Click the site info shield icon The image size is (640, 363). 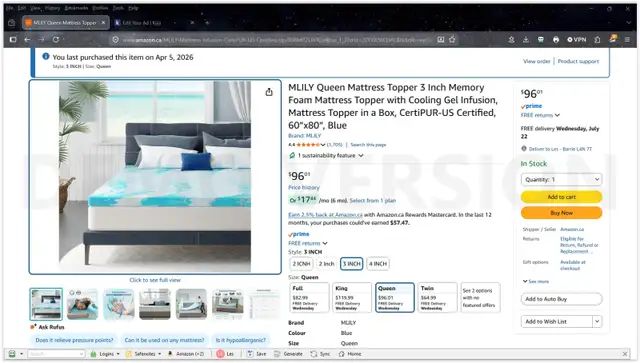pos(116,40)
